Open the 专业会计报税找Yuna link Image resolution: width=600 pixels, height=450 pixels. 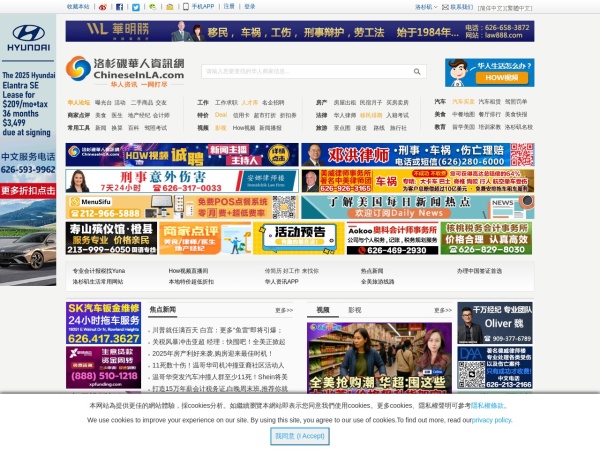(99, 271)
